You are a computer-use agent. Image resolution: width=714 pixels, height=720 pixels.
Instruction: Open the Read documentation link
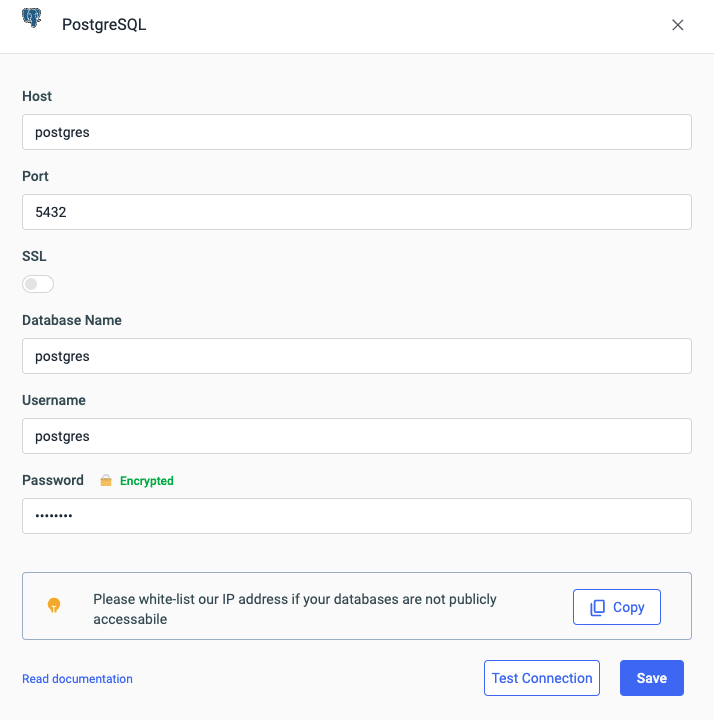[77, 679]
